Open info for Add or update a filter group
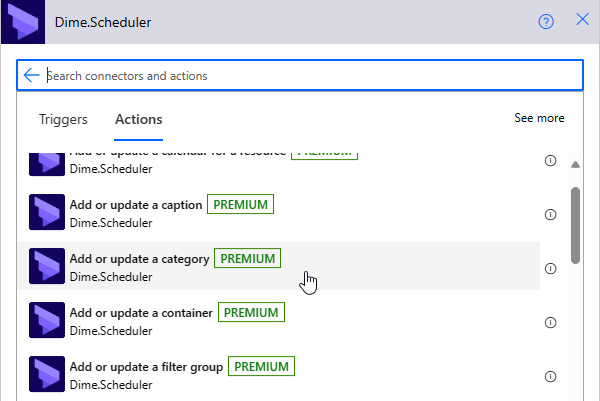 tap(550, 376)
